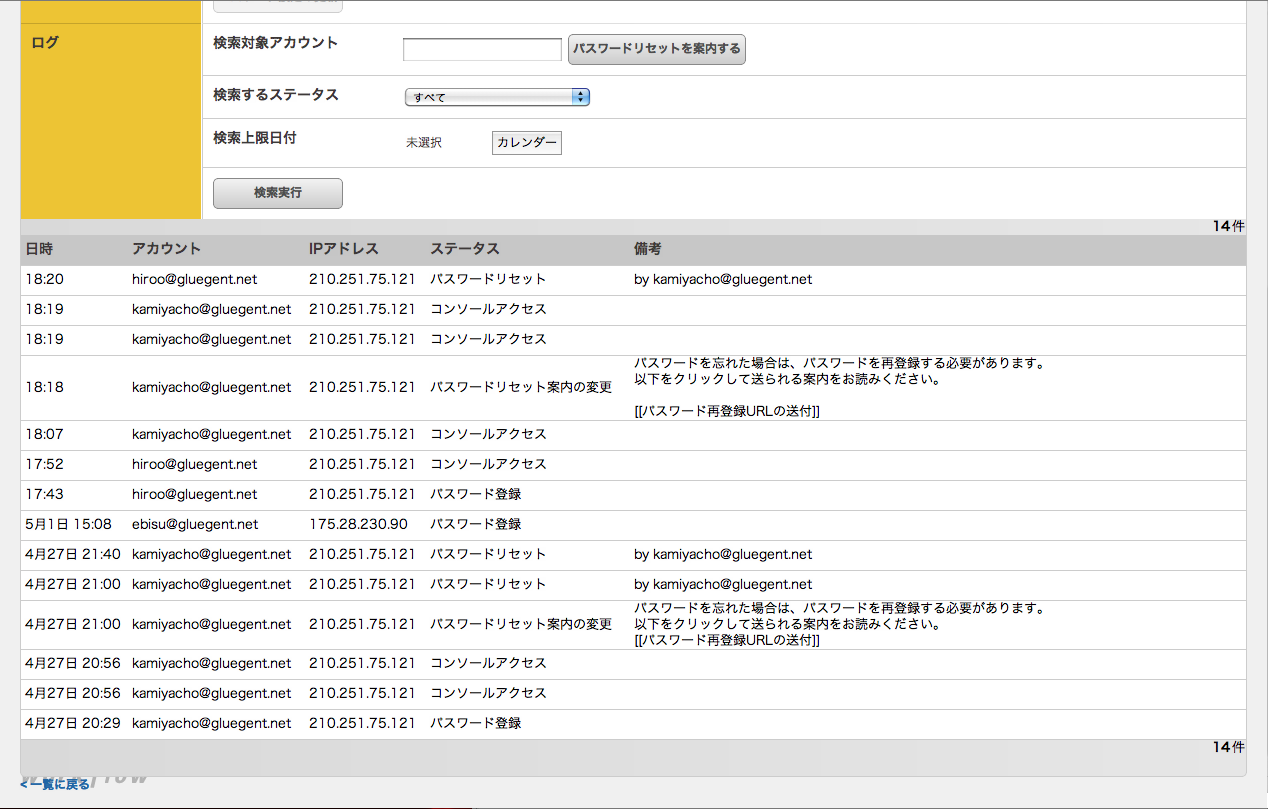Open the first パスワード再登録URLの送付 link
The width and height of the screenshot is (1268, 809).
click(x=728, y=410)
